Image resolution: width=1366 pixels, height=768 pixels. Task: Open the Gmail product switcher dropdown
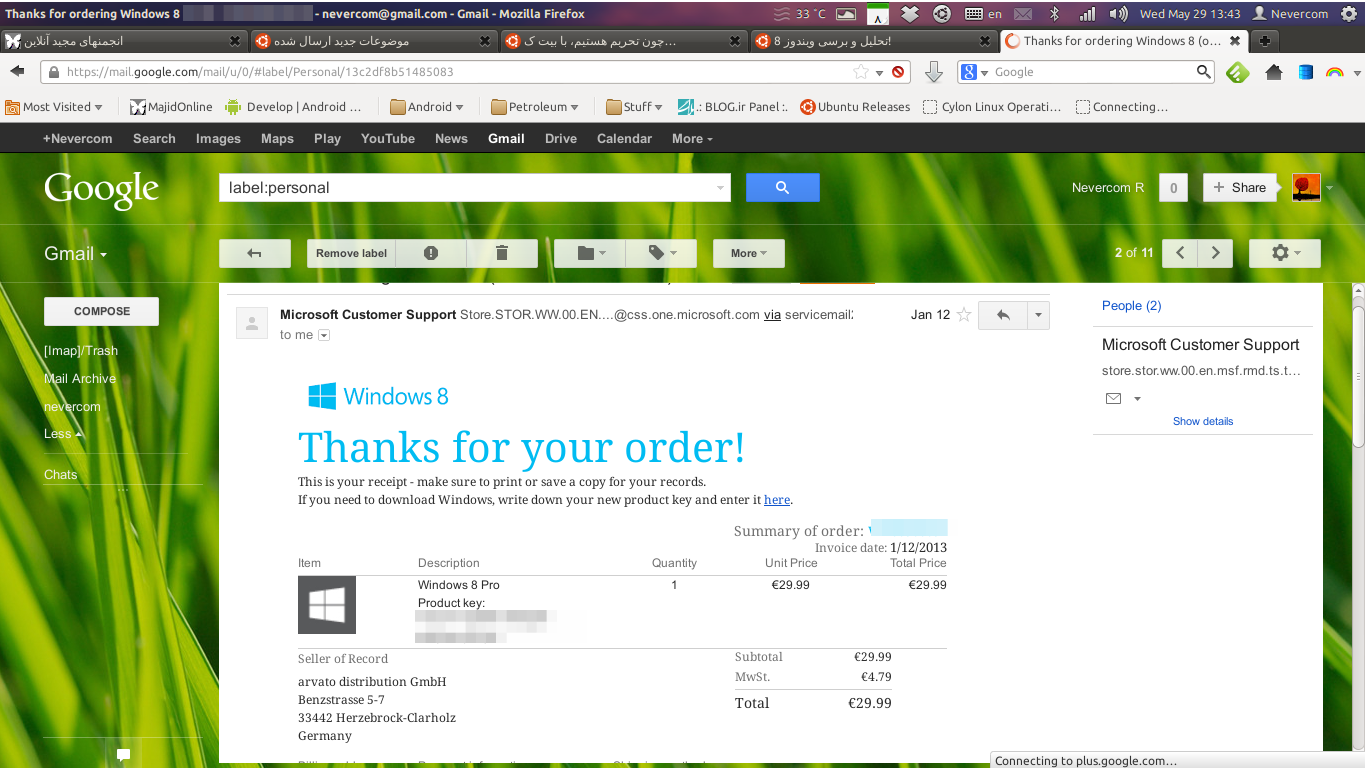(x=75, y=254)
